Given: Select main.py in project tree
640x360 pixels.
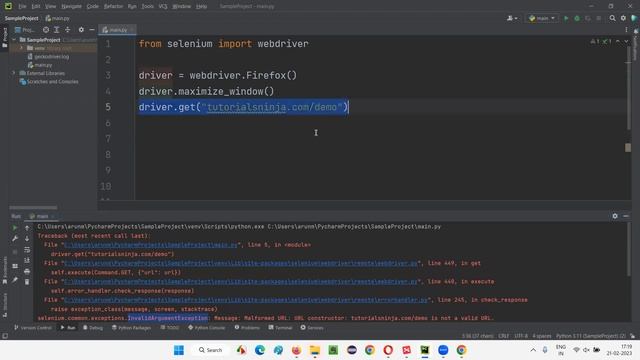Looking at the screenshot, I should tap(40, 65).
